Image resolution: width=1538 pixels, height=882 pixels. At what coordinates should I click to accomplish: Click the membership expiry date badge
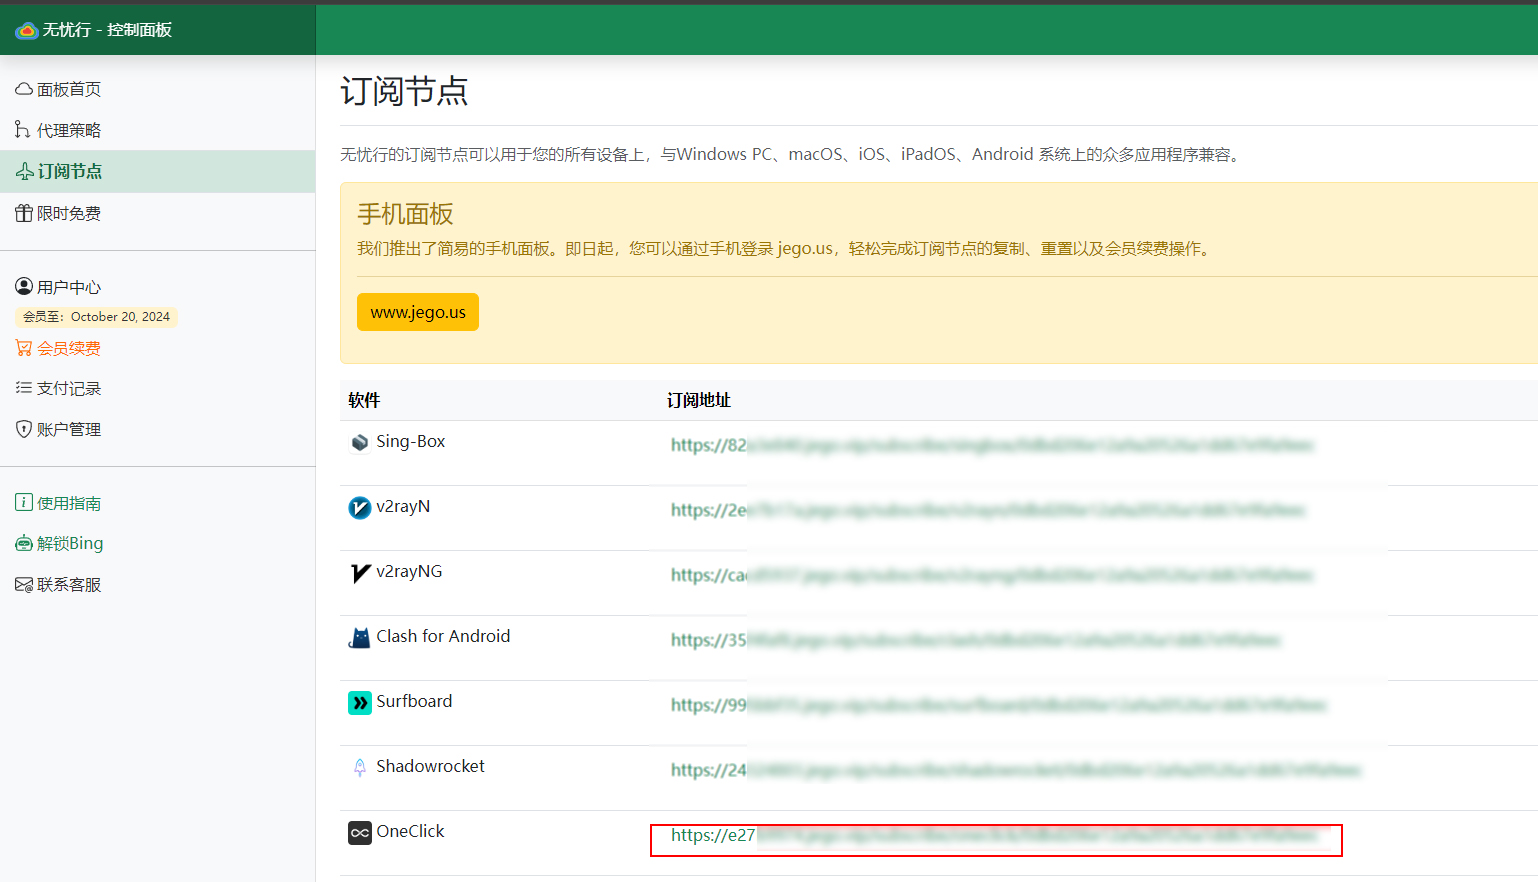[x=96, y=317]
